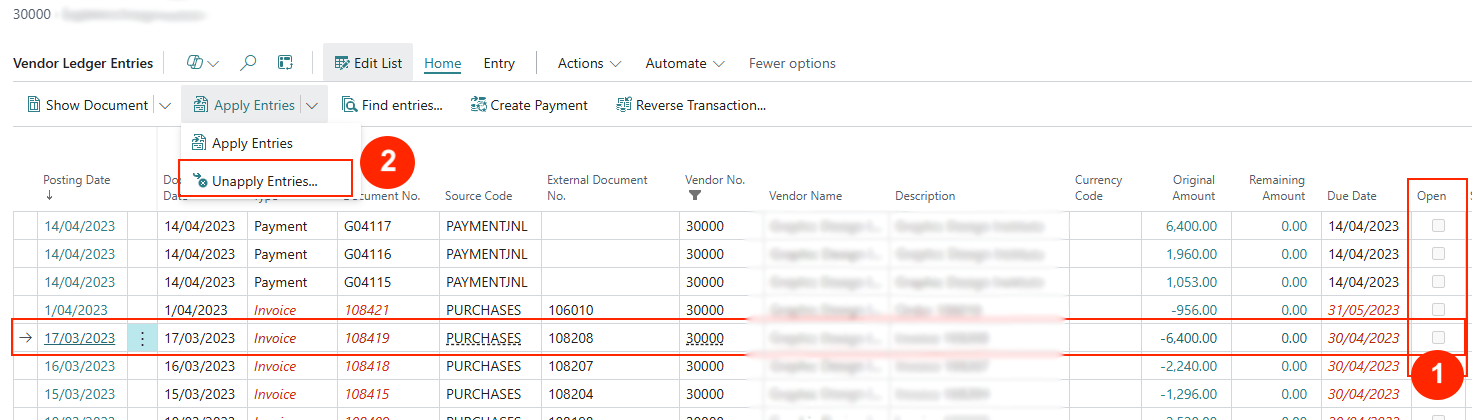Expand the Actions dropdown menu
The image size is (1472, 420).
click(589, 63)
